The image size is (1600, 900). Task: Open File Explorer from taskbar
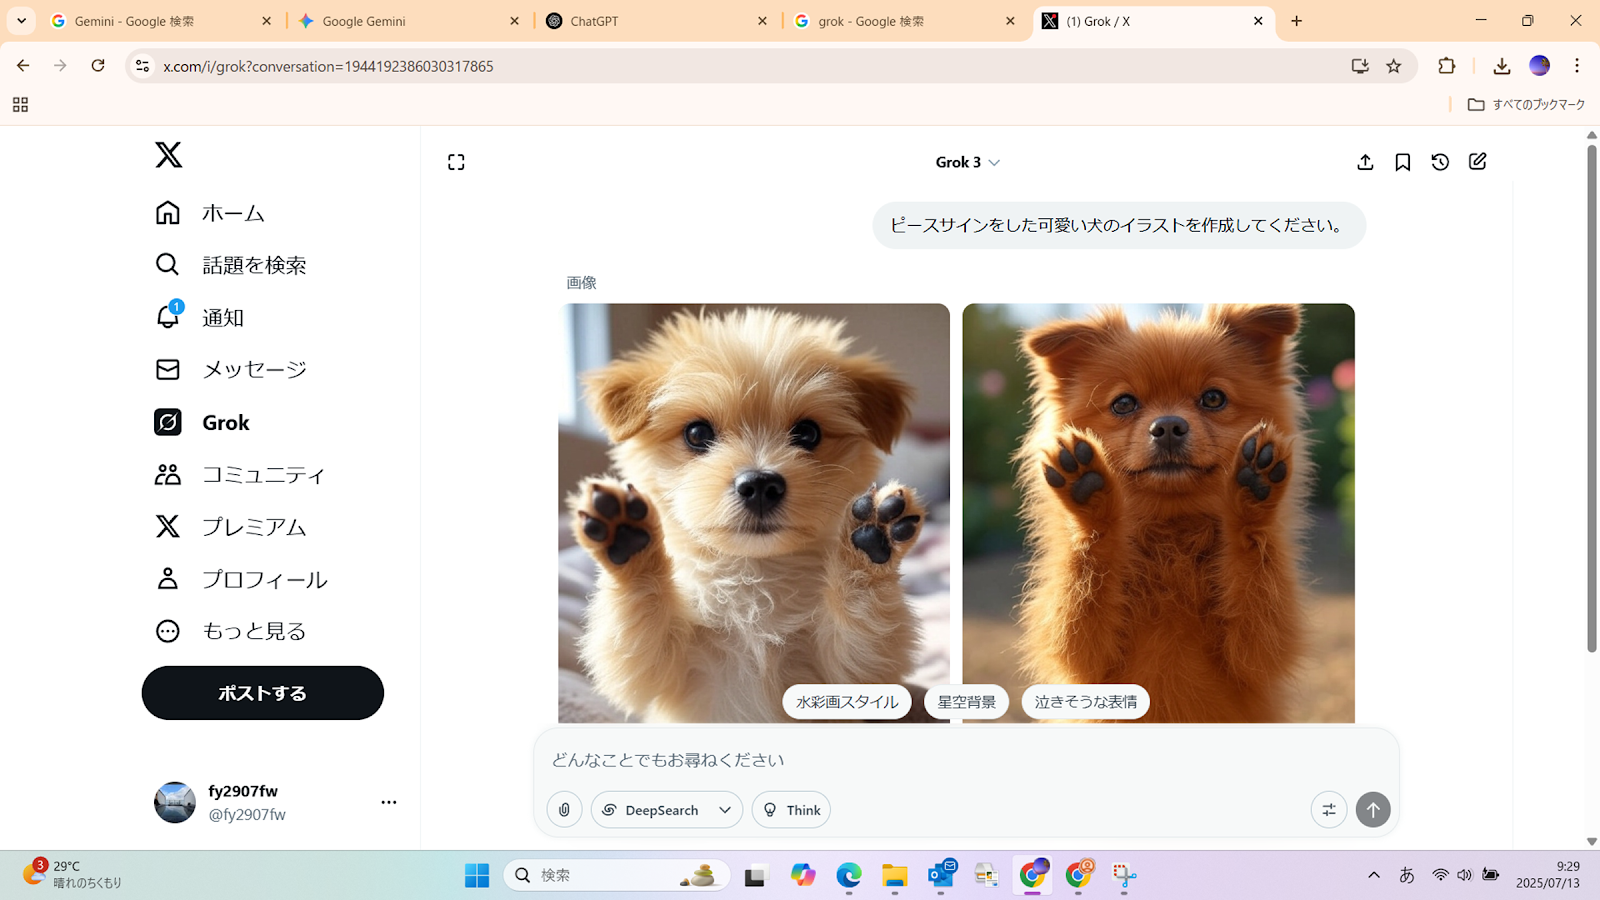point(895,876)
